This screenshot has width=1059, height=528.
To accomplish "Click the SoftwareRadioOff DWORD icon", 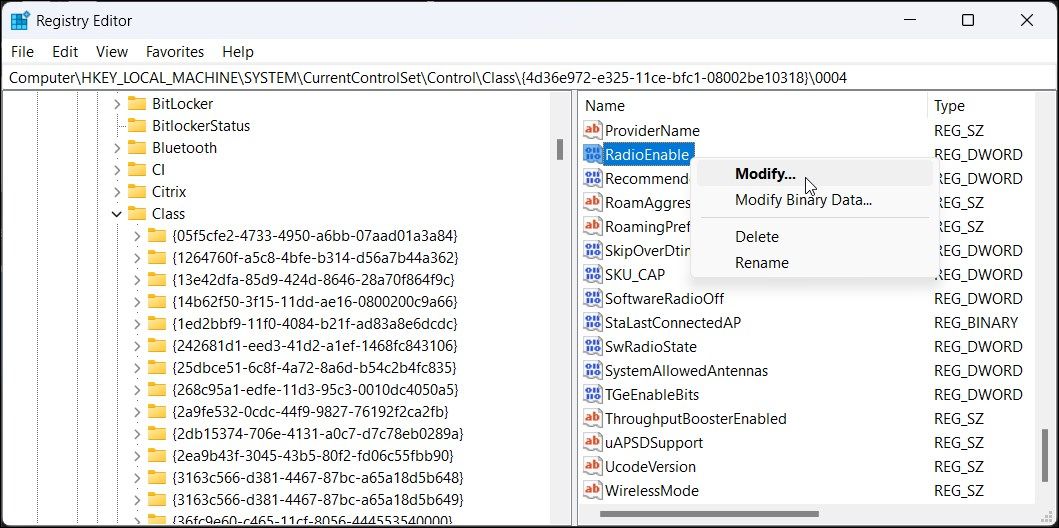I will [592, 298].
